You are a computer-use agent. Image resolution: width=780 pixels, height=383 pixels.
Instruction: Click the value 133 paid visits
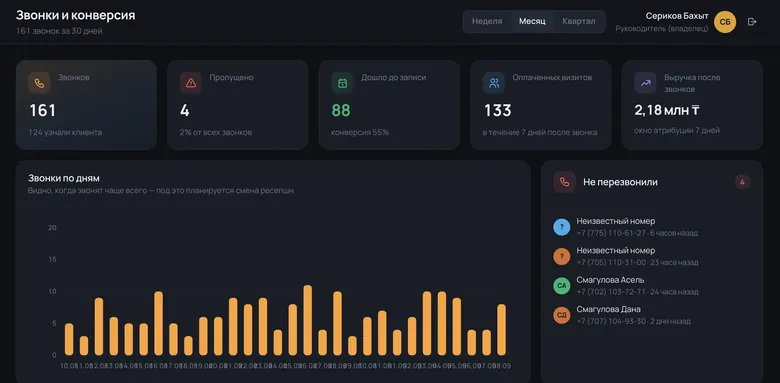click(x=497, y=110)
